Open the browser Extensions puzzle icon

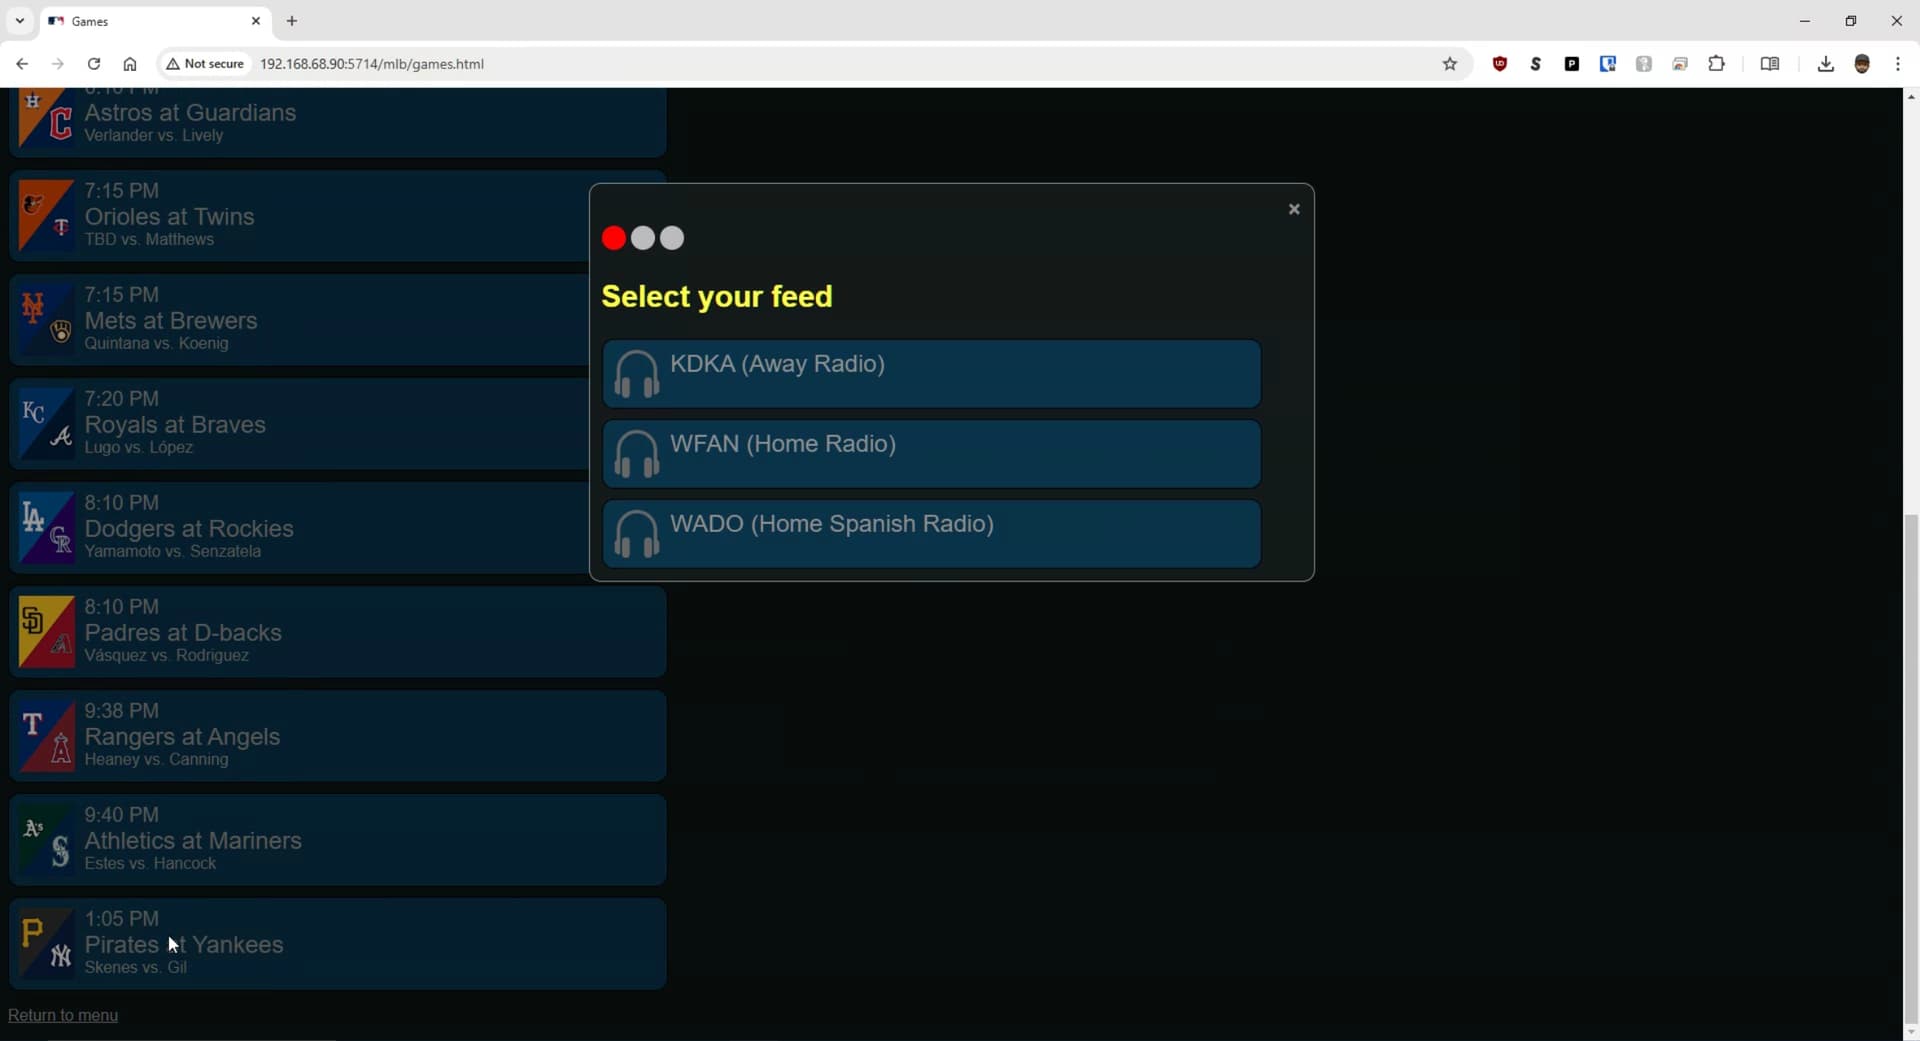point(1716,64)
